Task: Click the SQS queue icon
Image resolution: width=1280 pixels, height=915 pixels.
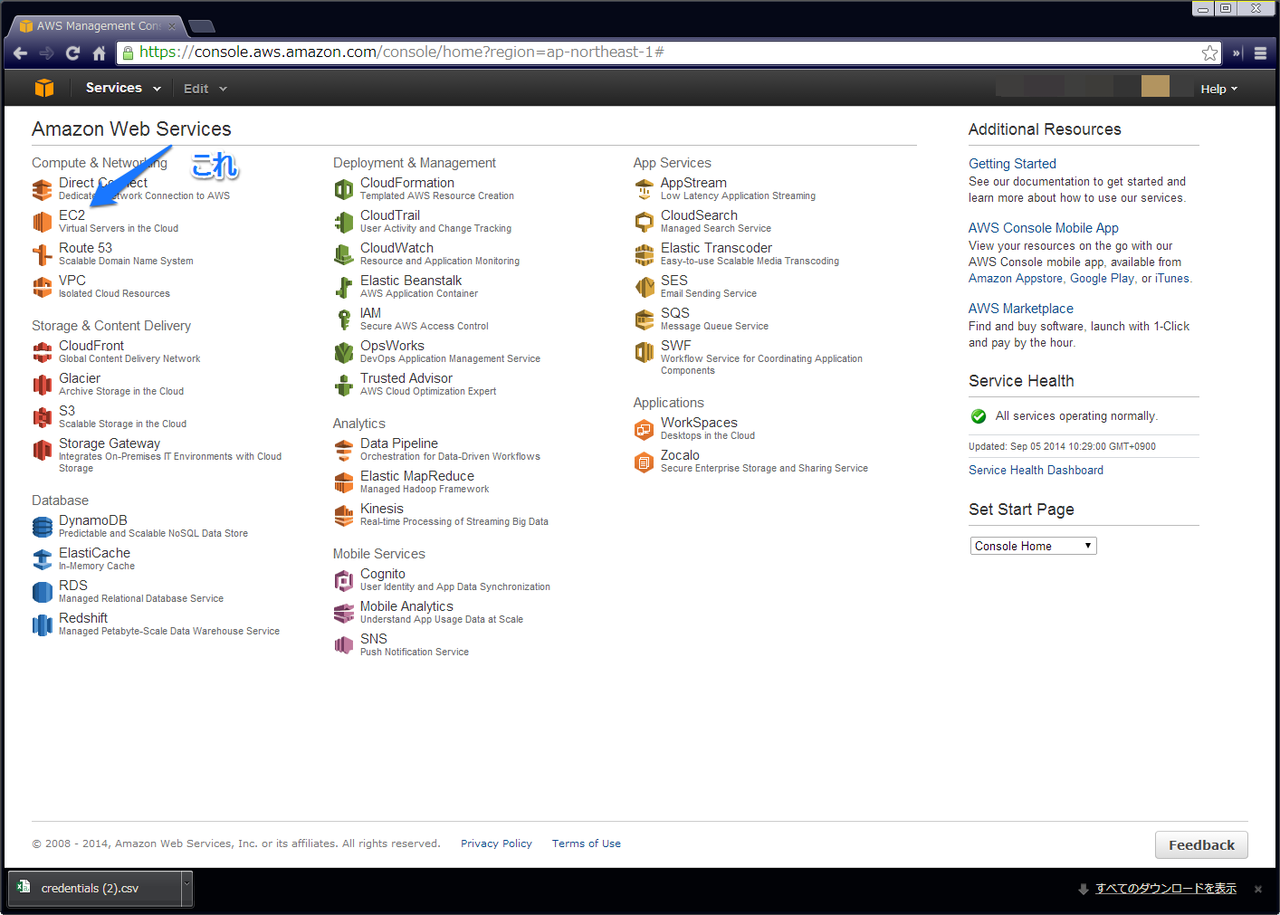Action: pos(644,320)
